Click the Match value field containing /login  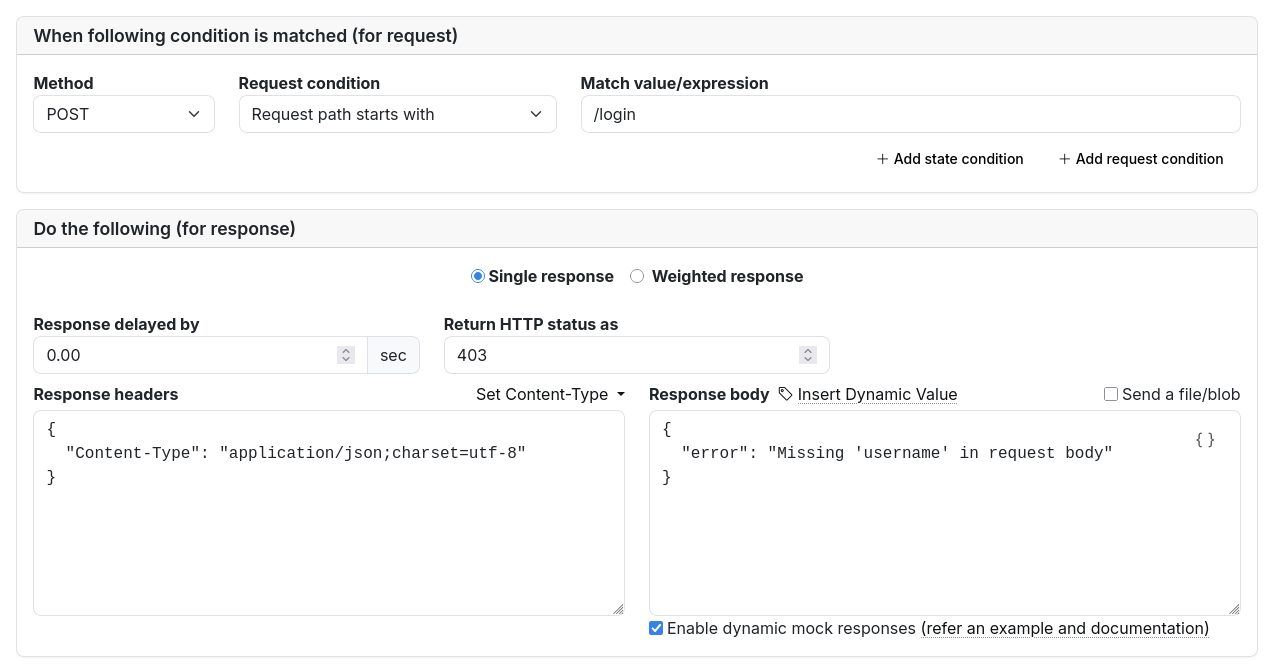point(910,114)
